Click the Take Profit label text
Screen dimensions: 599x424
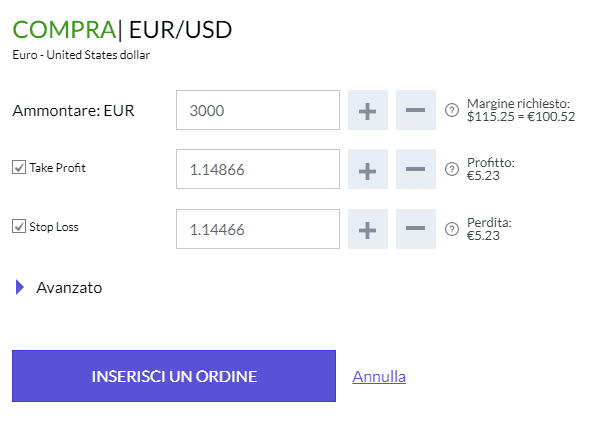click(x=57, y=168)
